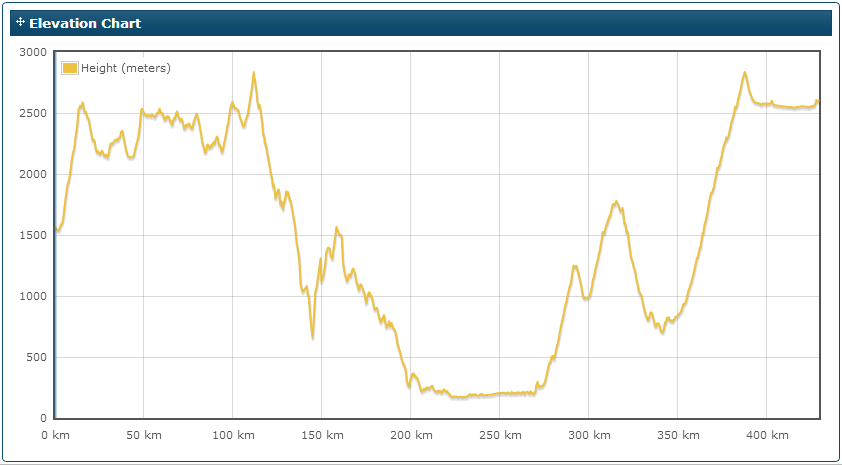The height and width of the screenshot is (465, 842).
Task: Select the elevation peak between 300 and 350 km
Action: coord(616,203)
